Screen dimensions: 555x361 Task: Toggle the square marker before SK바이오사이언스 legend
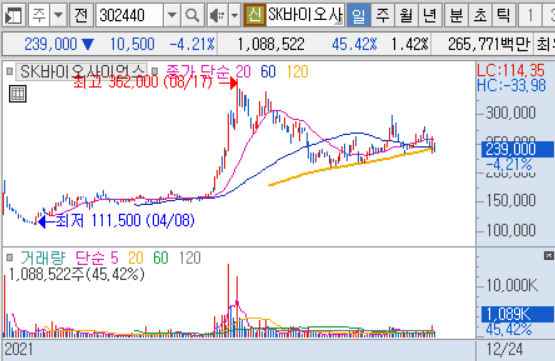click(10, 71)
